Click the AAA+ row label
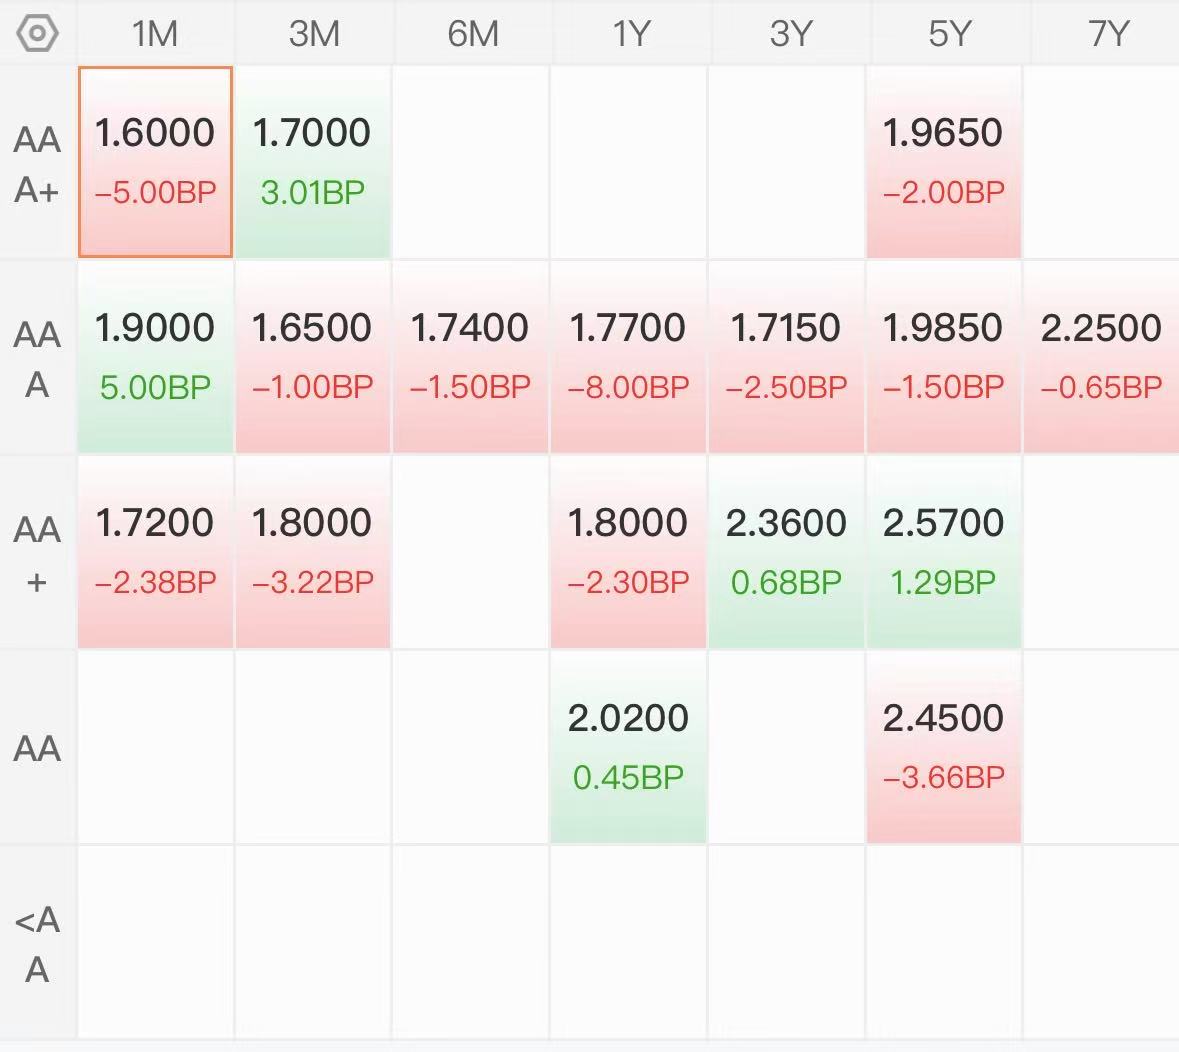 click(37, 163)
